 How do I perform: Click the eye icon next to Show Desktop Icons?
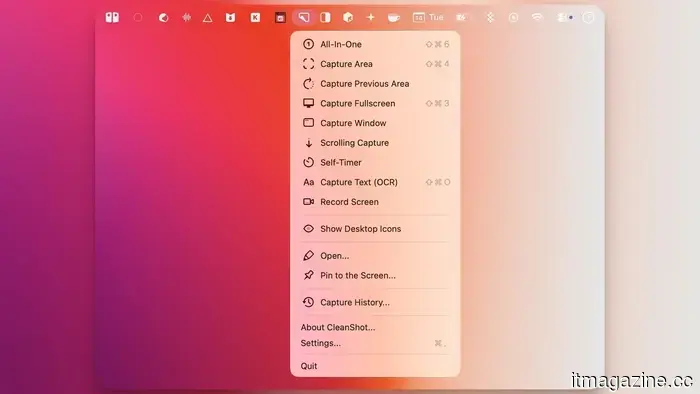[308, 228]
